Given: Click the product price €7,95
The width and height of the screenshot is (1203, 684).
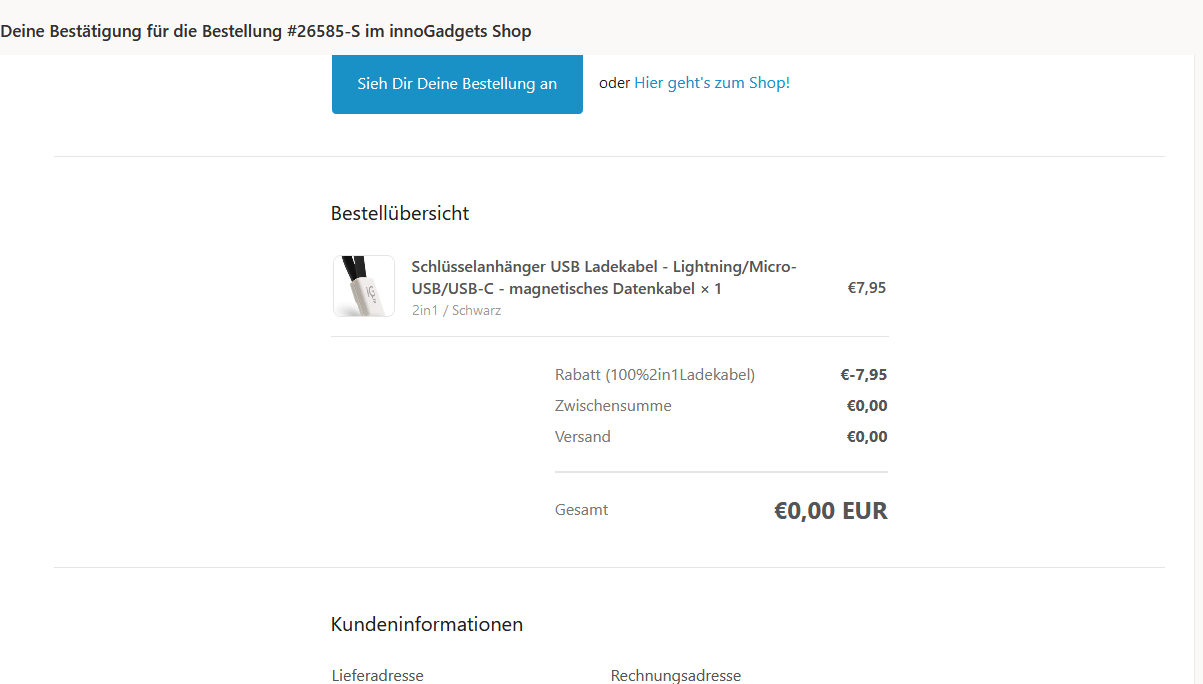Looking at the screenshot, I should [866, 288].
